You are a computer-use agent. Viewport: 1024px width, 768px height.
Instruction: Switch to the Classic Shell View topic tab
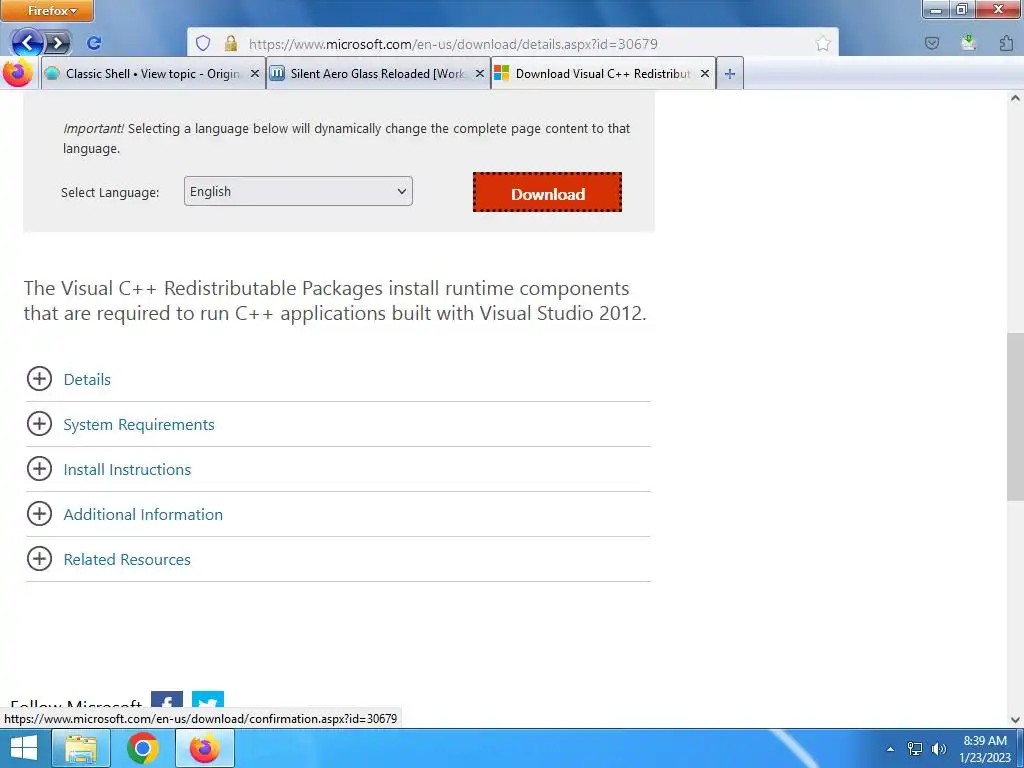click(153, 74)
